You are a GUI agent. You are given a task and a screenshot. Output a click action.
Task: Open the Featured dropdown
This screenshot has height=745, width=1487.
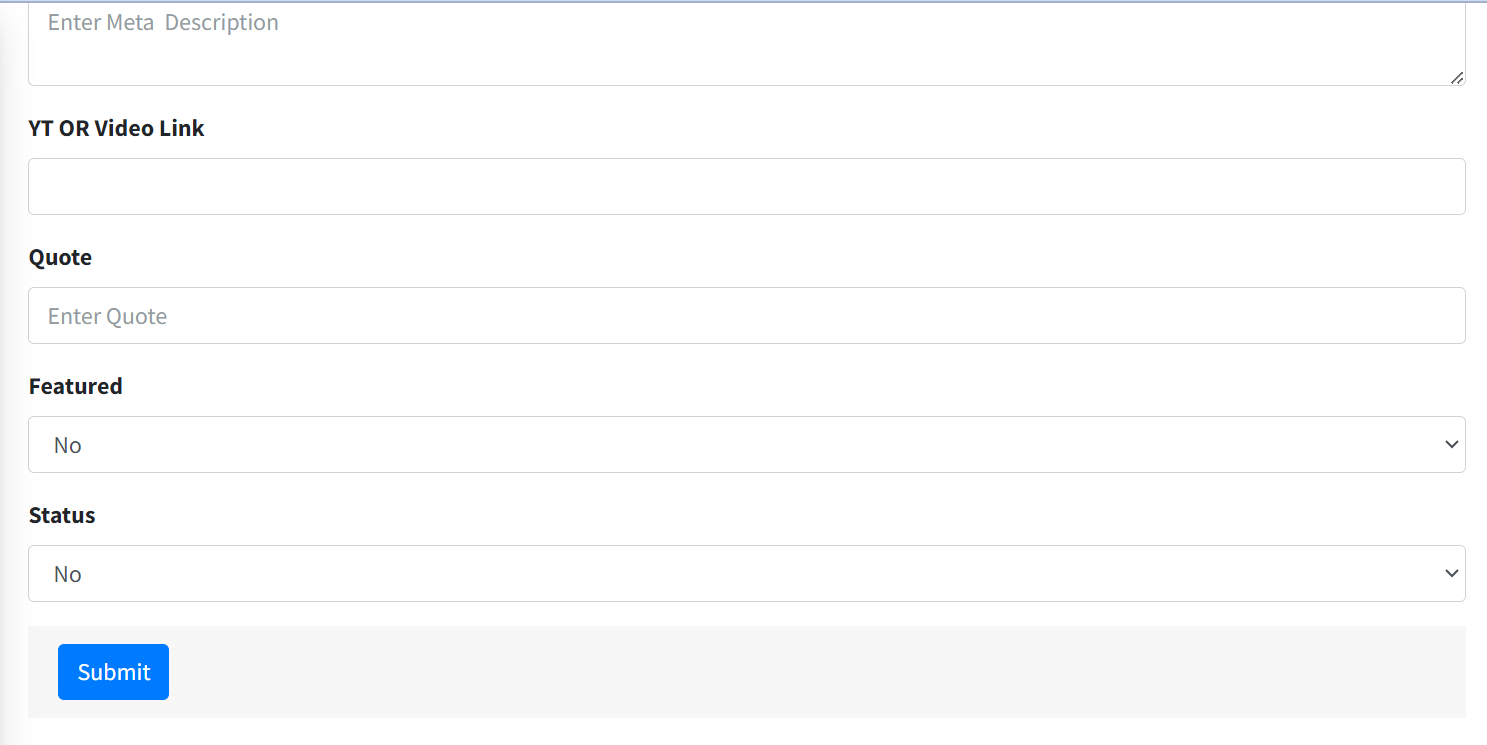tap(746, 445)
